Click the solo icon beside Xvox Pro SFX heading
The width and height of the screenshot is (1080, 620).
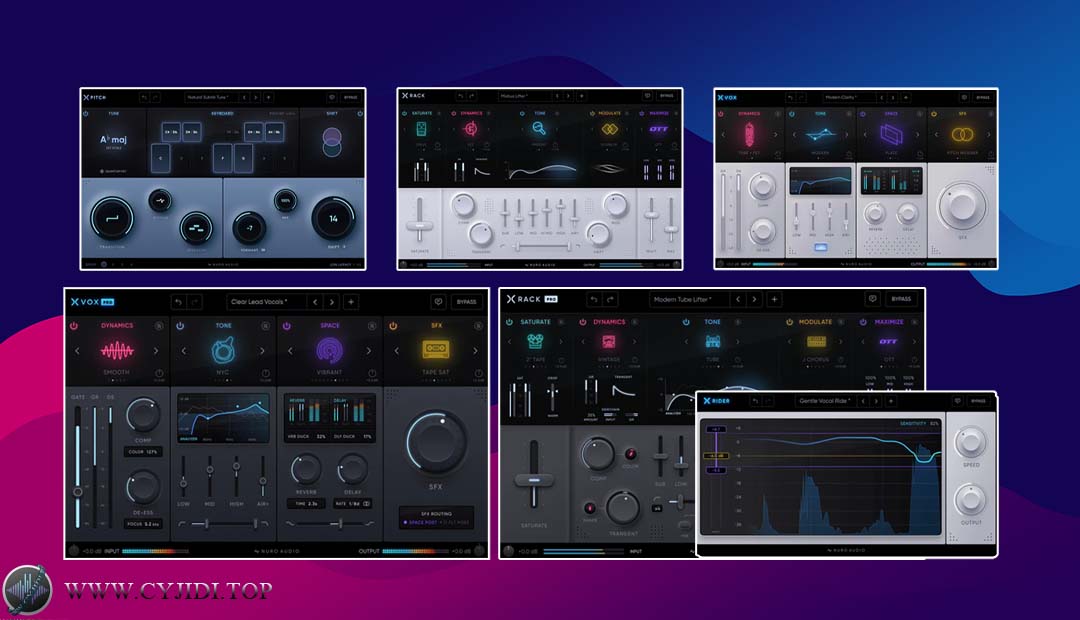click(479, 325)
